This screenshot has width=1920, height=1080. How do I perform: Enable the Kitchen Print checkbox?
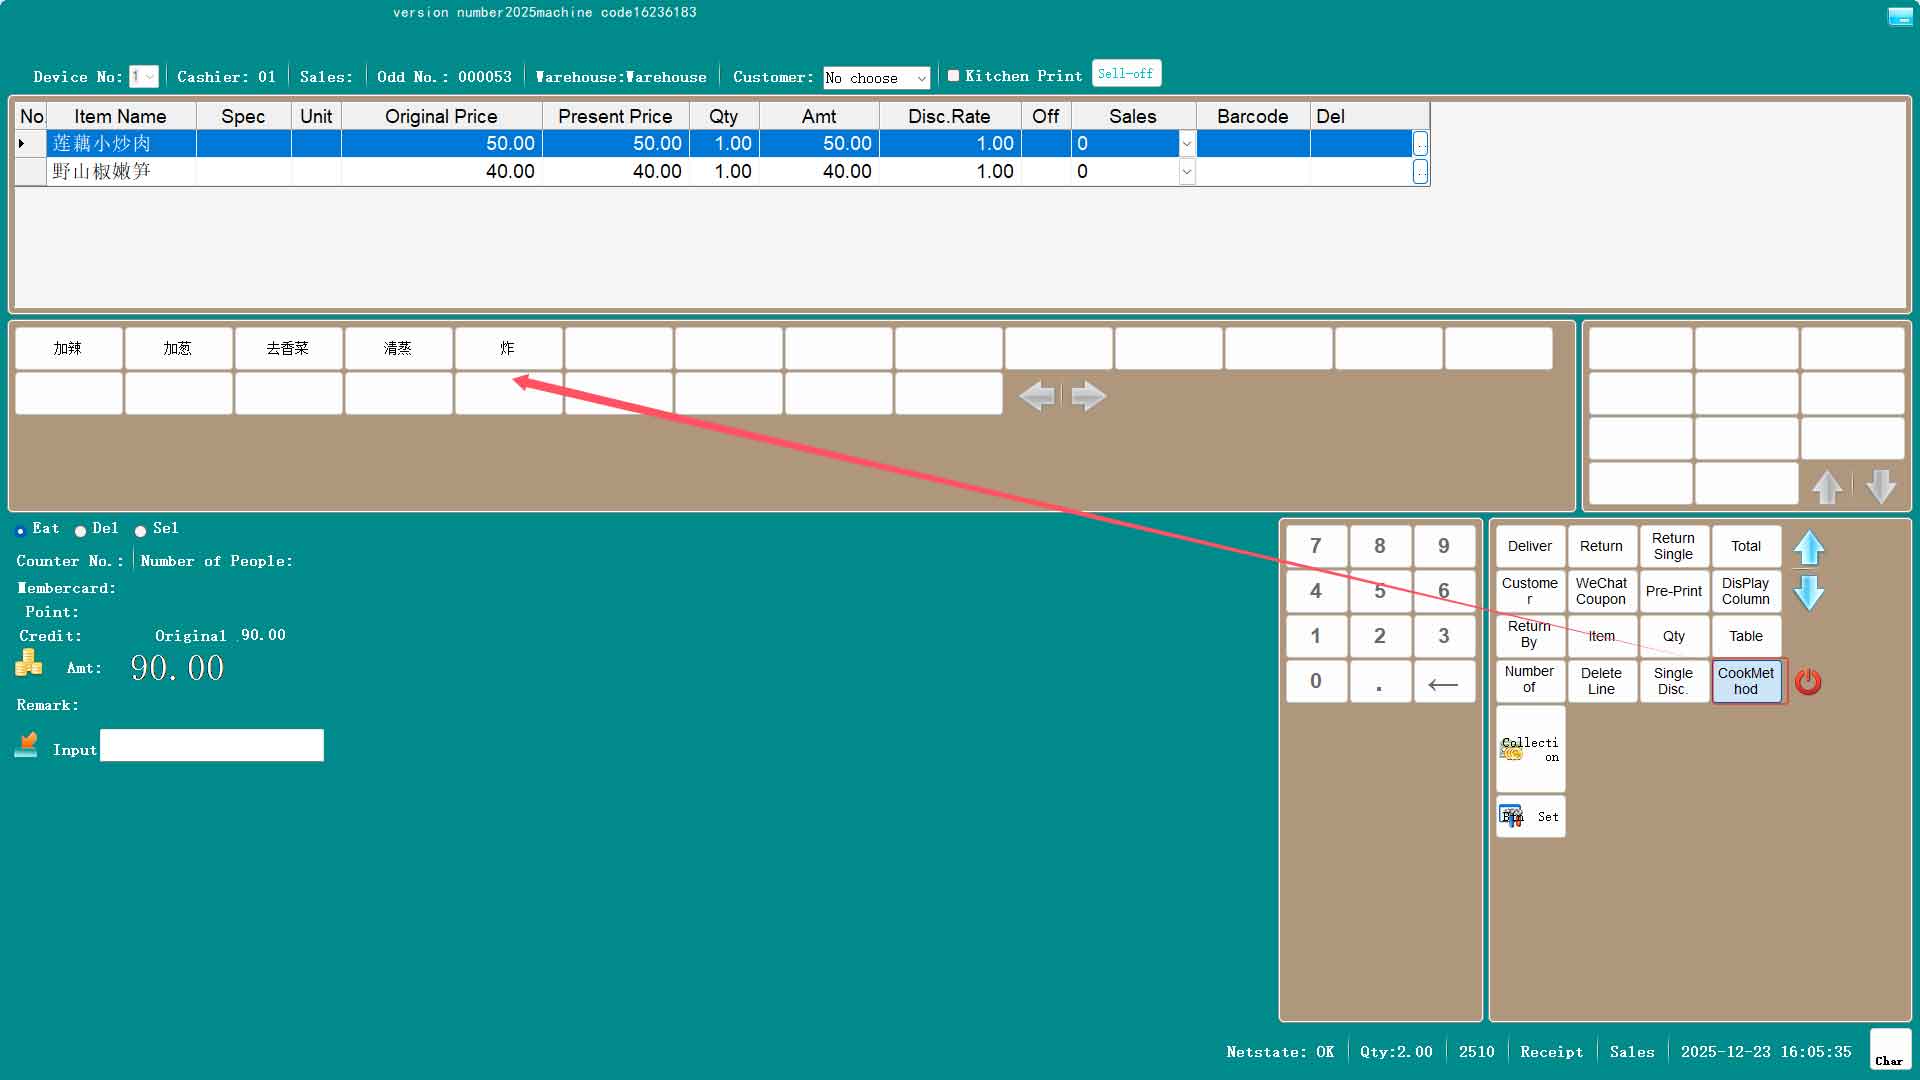point(953,76)
